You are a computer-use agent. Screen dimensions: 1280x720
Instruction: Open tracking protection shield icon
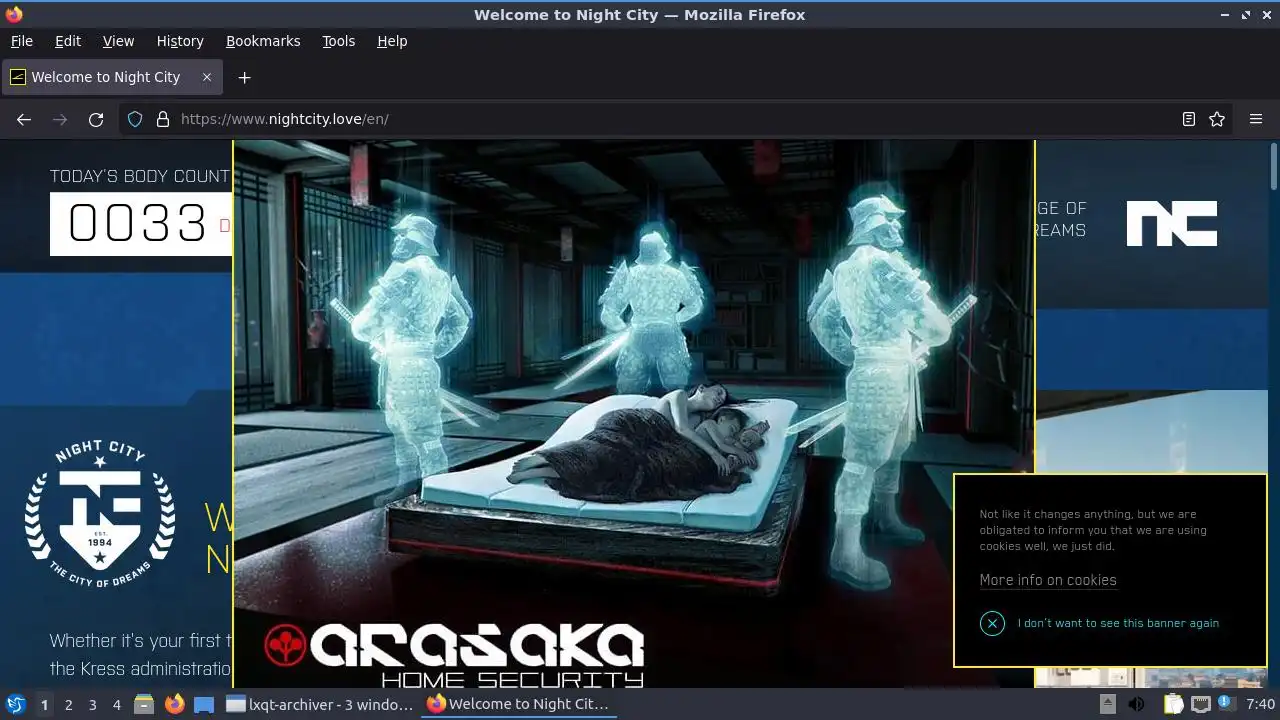pyautogui.click(x=135, y=119)
